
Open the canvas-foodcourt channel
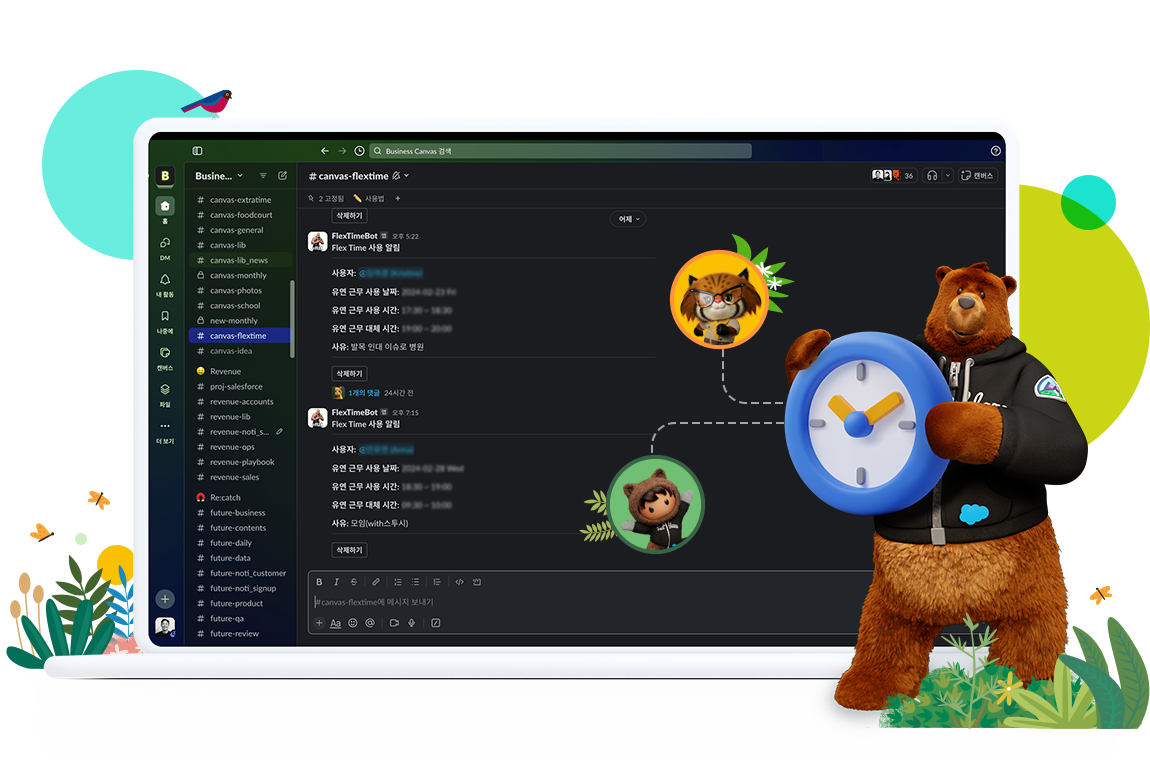coord(241,215)
